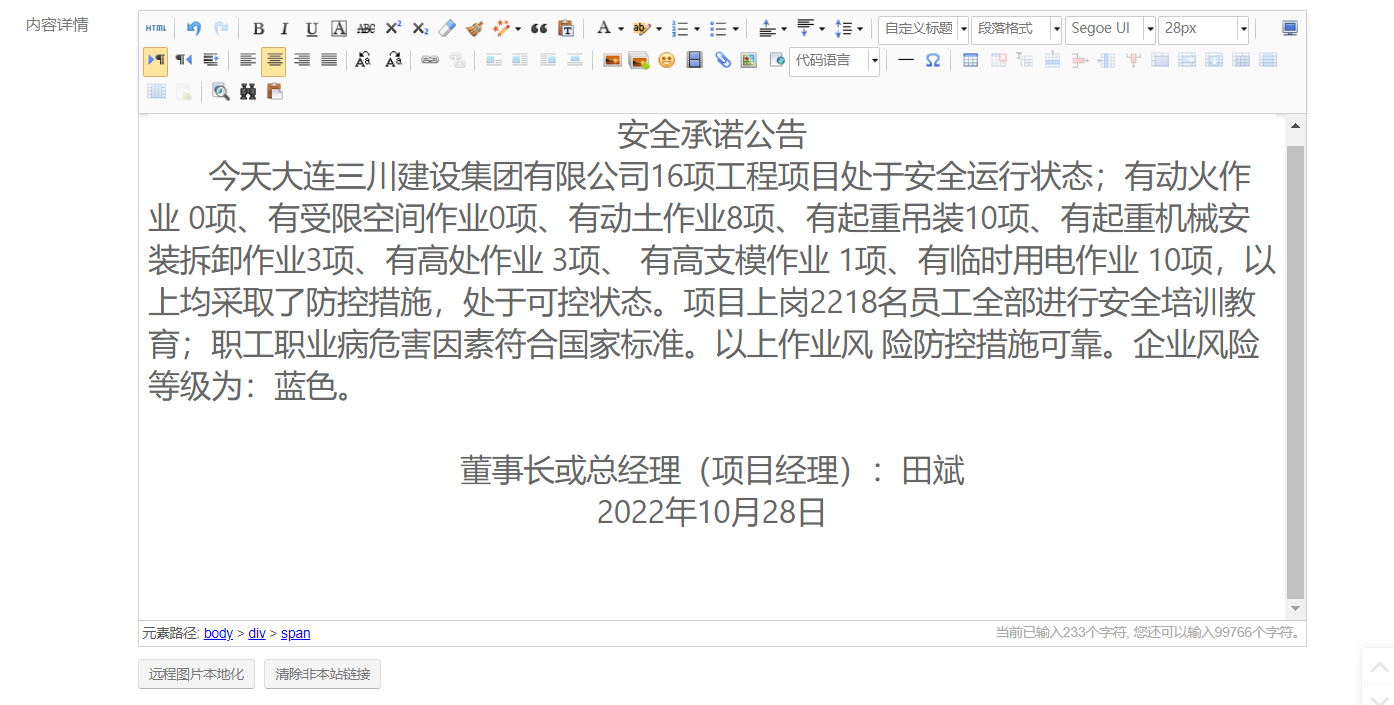The width and height of the screenshot is (1394, 705).
Task: Select the format painter brush
Action: tap(474, 29)
